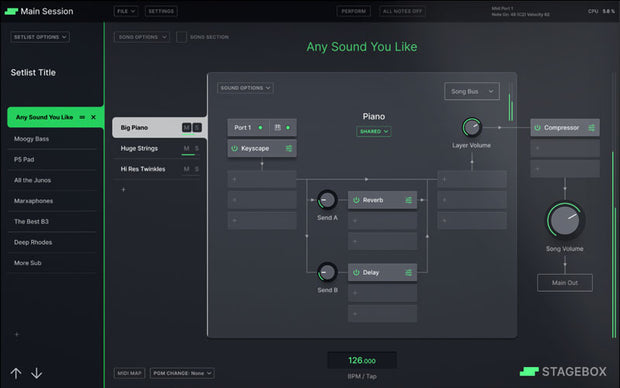Image resolution: width=620 pixels, height=388 pixels.
Task: Click the Any Sound You Like song title
Action: [x=361, y=47]
